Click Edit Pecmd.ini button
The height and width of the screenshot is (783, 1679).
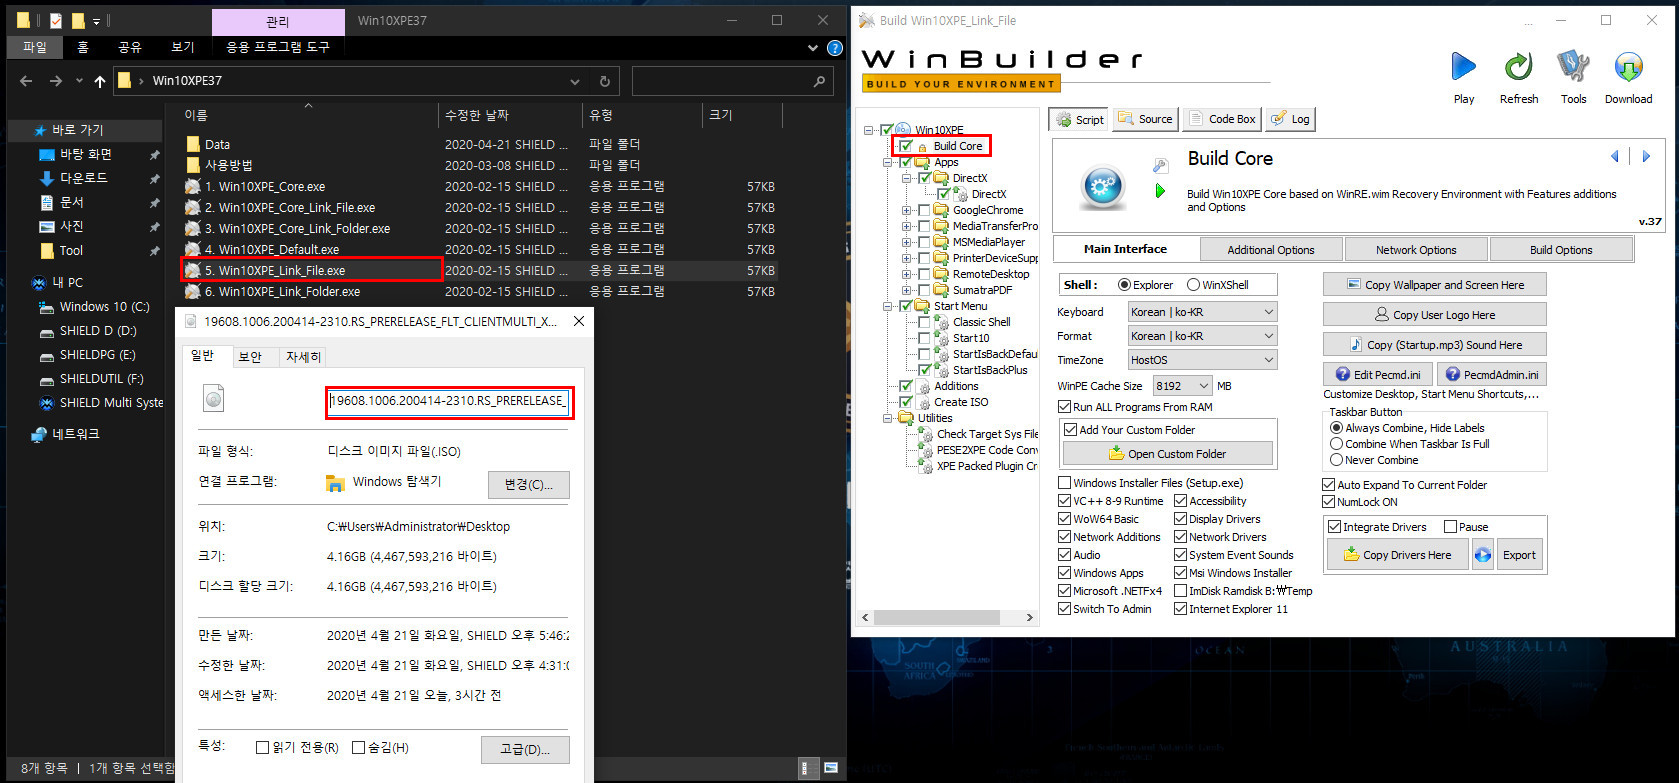tap(1377, 375)
